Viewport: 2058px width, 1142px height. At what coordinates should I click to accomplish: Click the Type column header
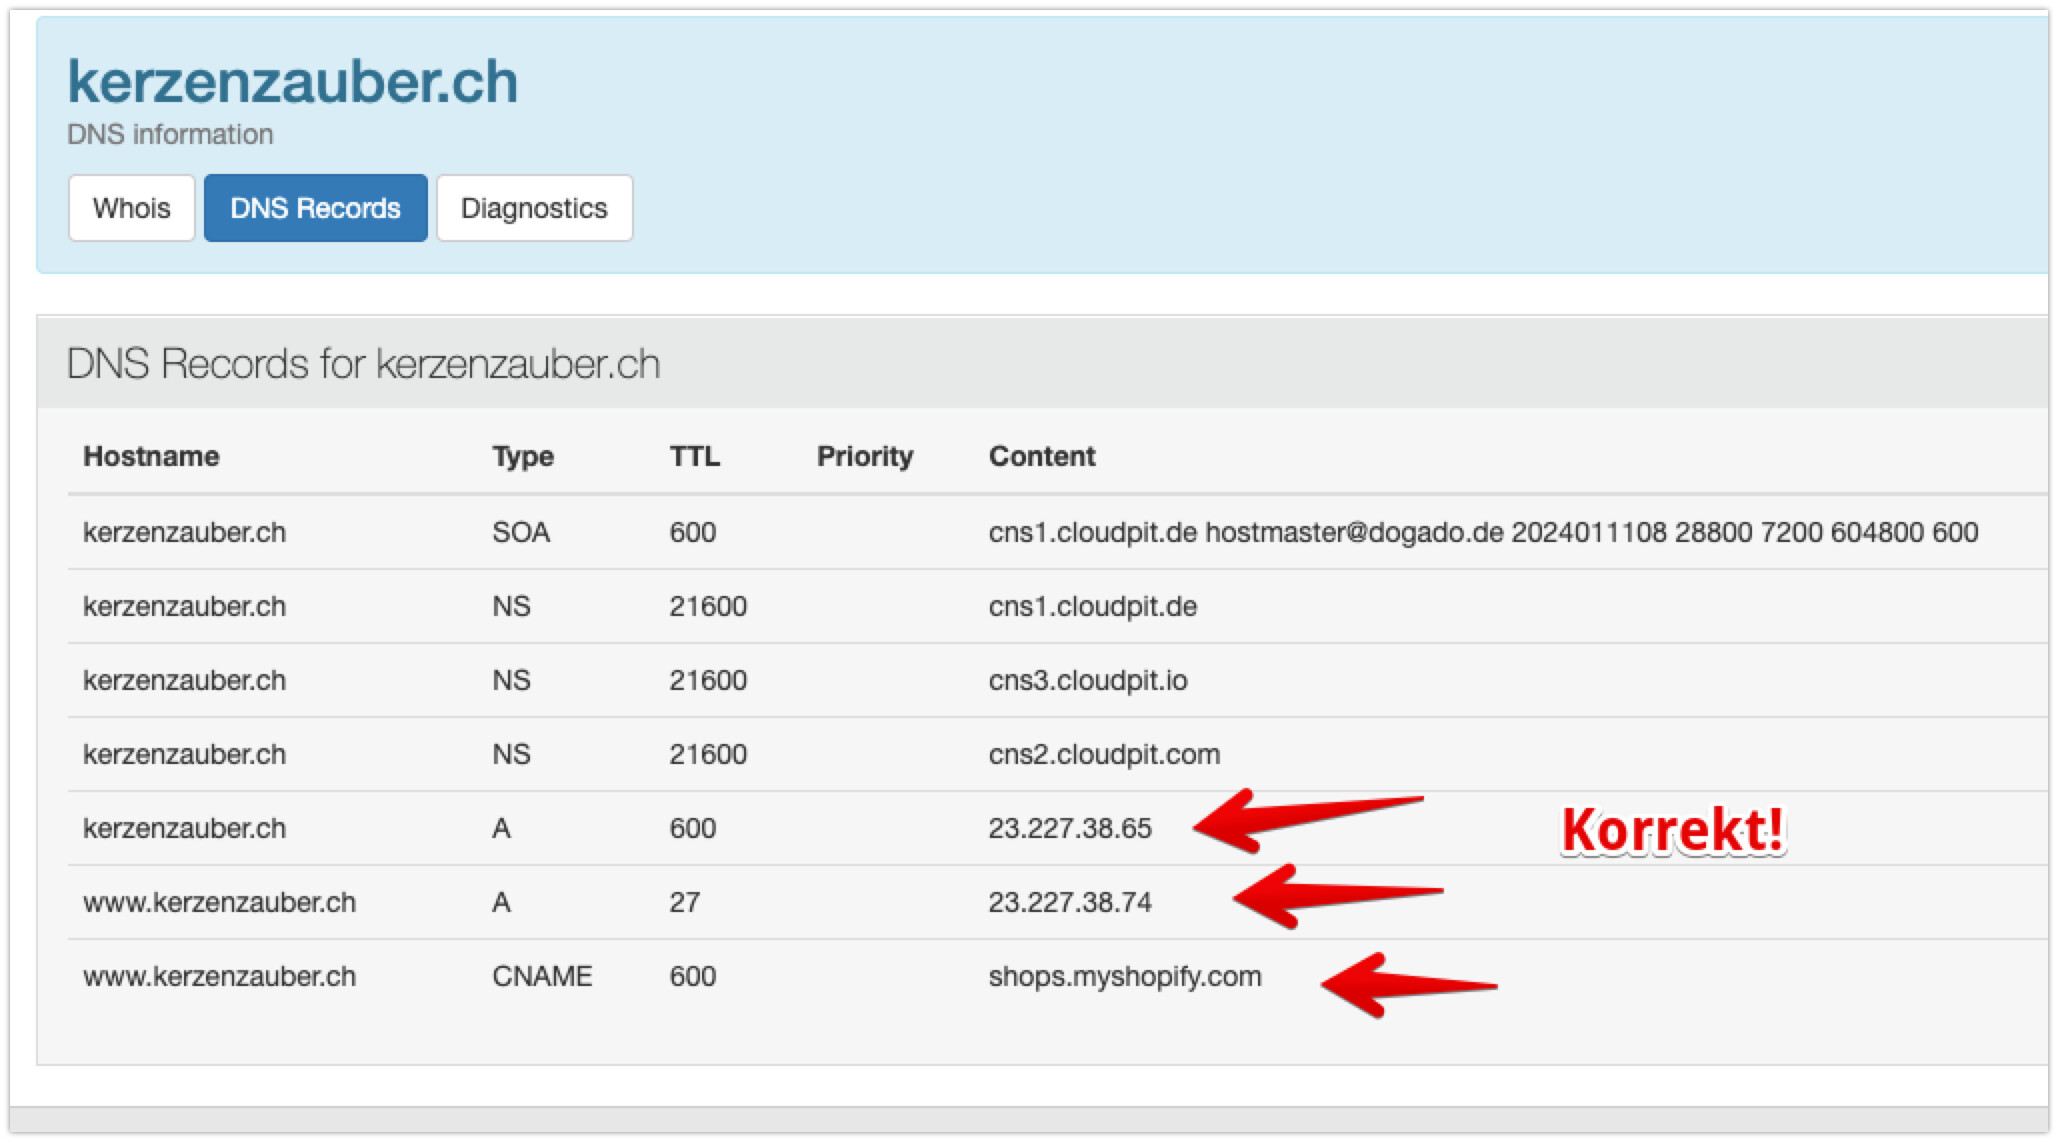pyautogui.click(x=522, y=456)
